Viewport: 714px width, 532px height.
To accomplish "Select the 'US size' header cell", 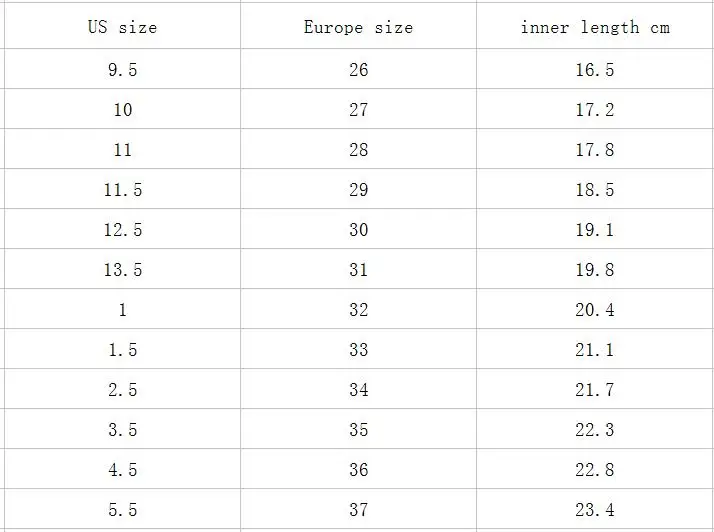I will tap(122, 26).
